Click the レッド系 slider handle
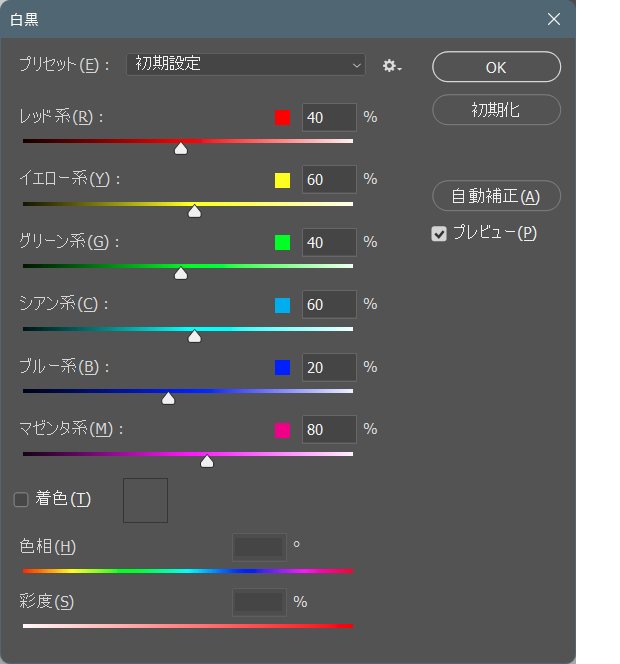 pyautogui.click(x=181, y=149)
